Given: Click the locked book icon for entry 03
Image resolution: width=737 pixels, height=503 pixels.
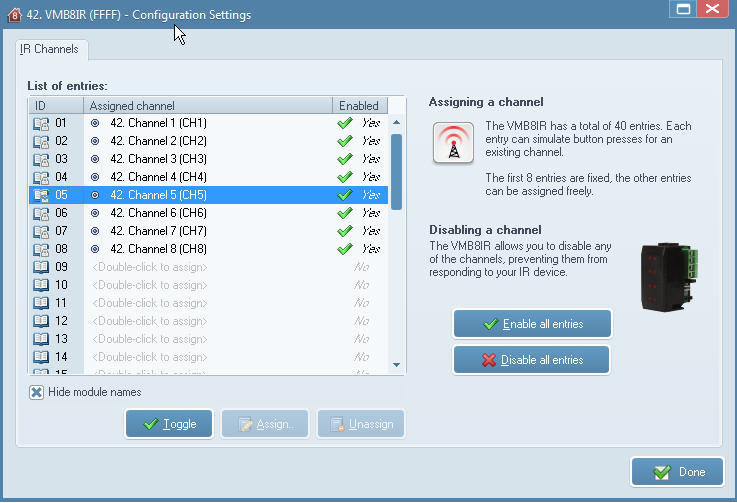Looking at the screenshot, I should (41, 160).
